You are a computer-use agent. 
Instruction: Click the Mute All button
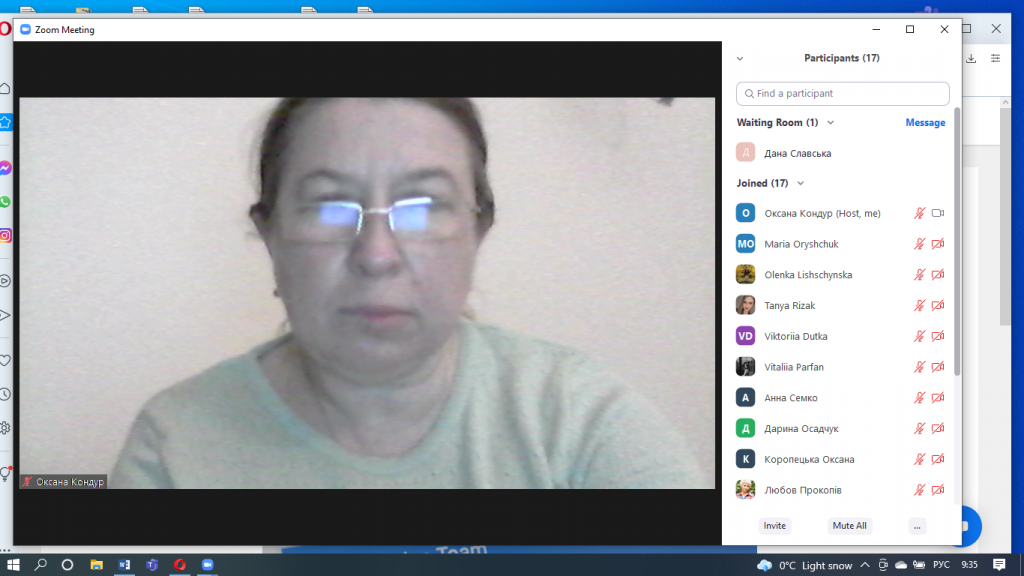pyautogui.click(x=850, y=526)
